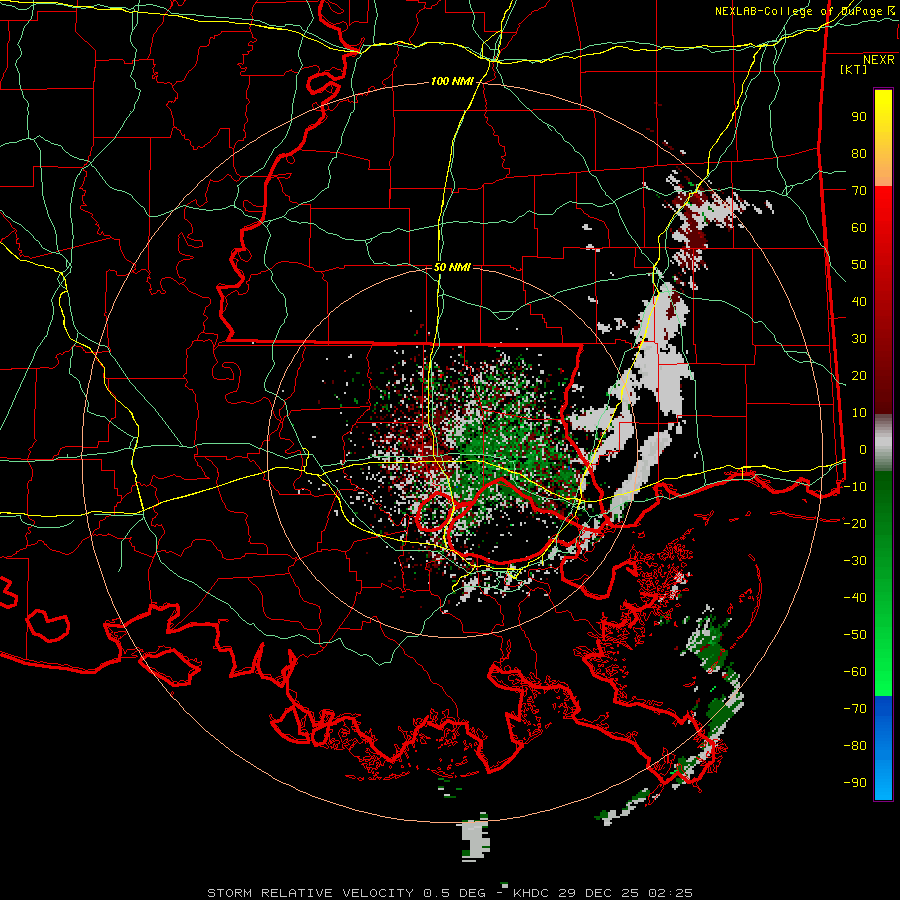Click the -60 value on the velocity scale
The width and height of the screenshot is (900, 900).
[x=855, y=672]
